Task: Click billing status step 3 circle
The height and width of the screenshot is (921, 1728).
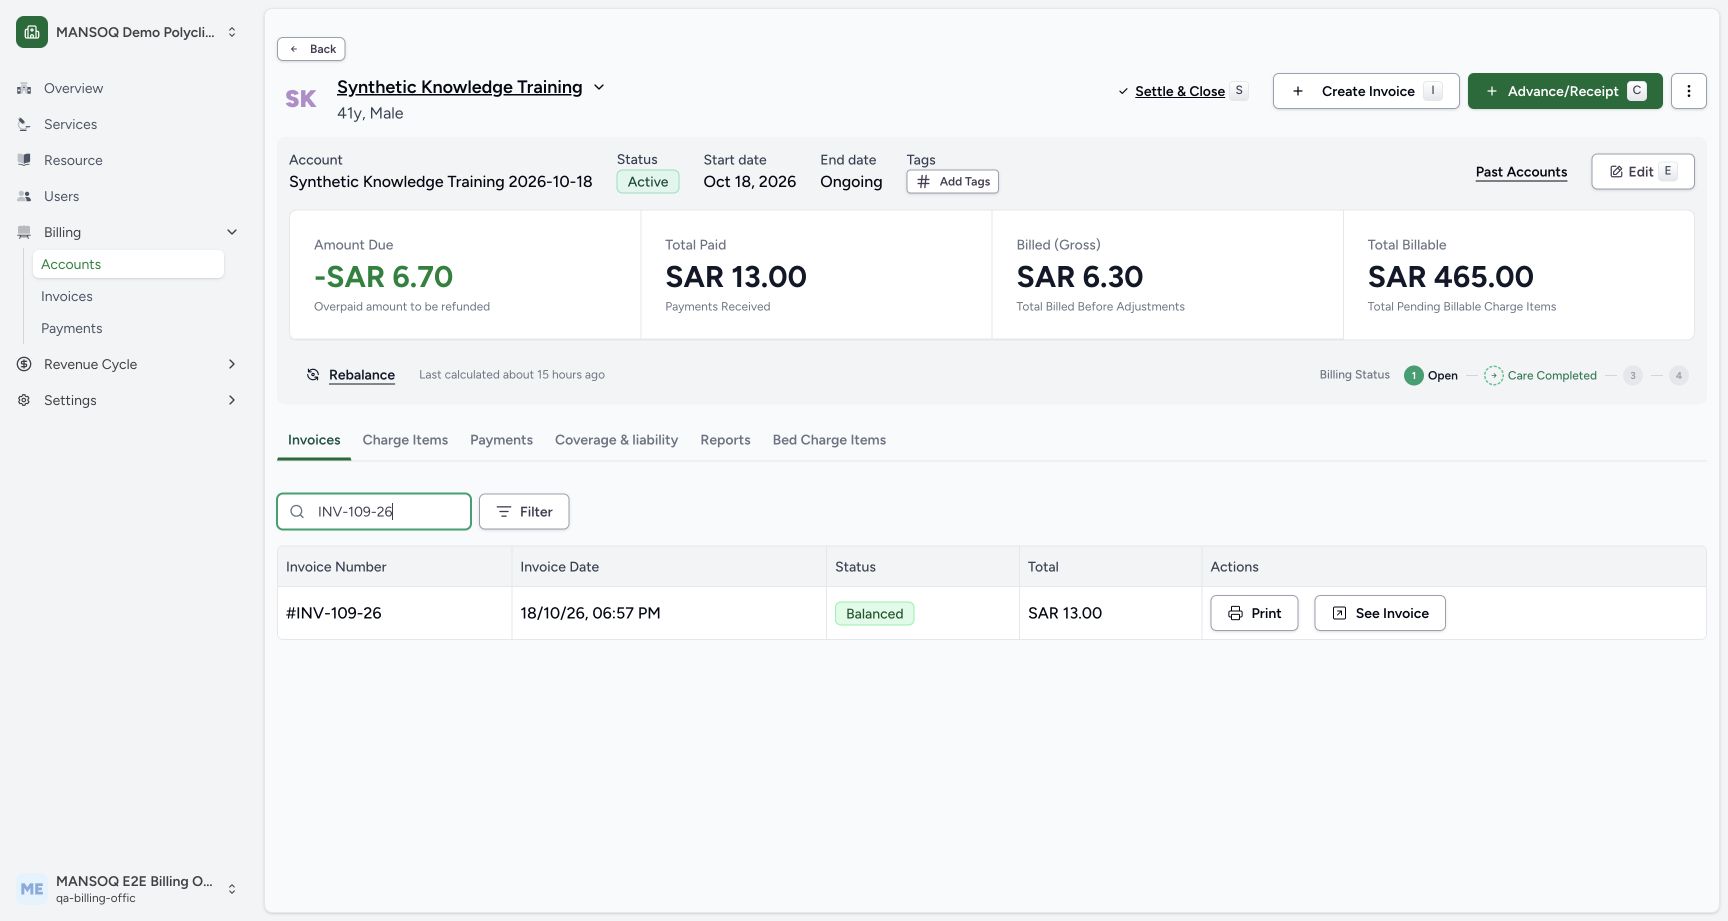Action: (x=1633, y=375)
